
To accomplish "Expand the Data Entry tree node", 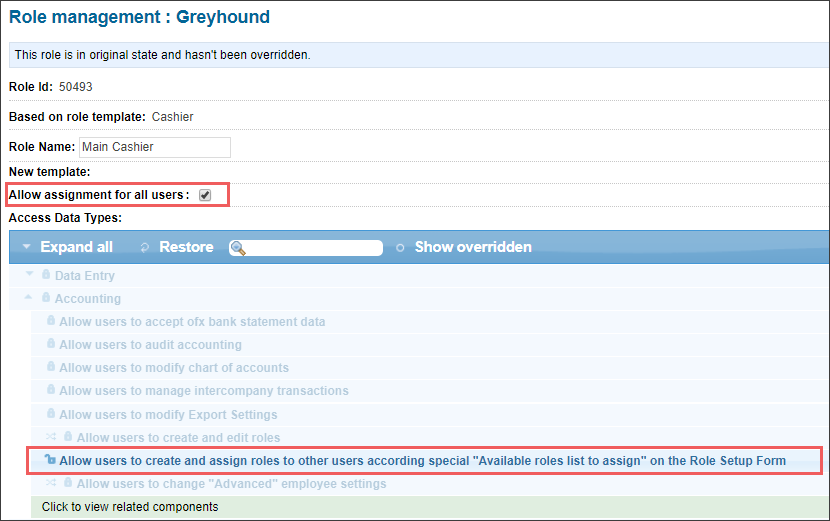I will pyautogui.click(x=30, y=274).
